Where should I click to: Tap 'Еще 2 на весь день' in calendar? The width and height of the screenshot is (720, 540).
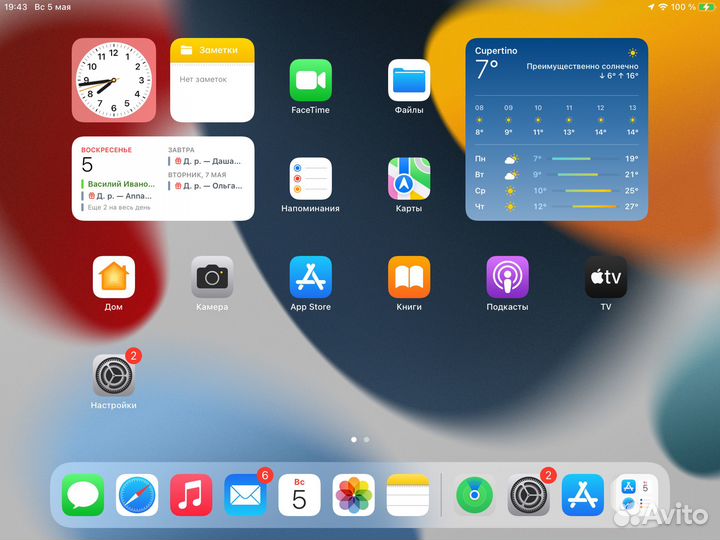click(x=119, y=208)
